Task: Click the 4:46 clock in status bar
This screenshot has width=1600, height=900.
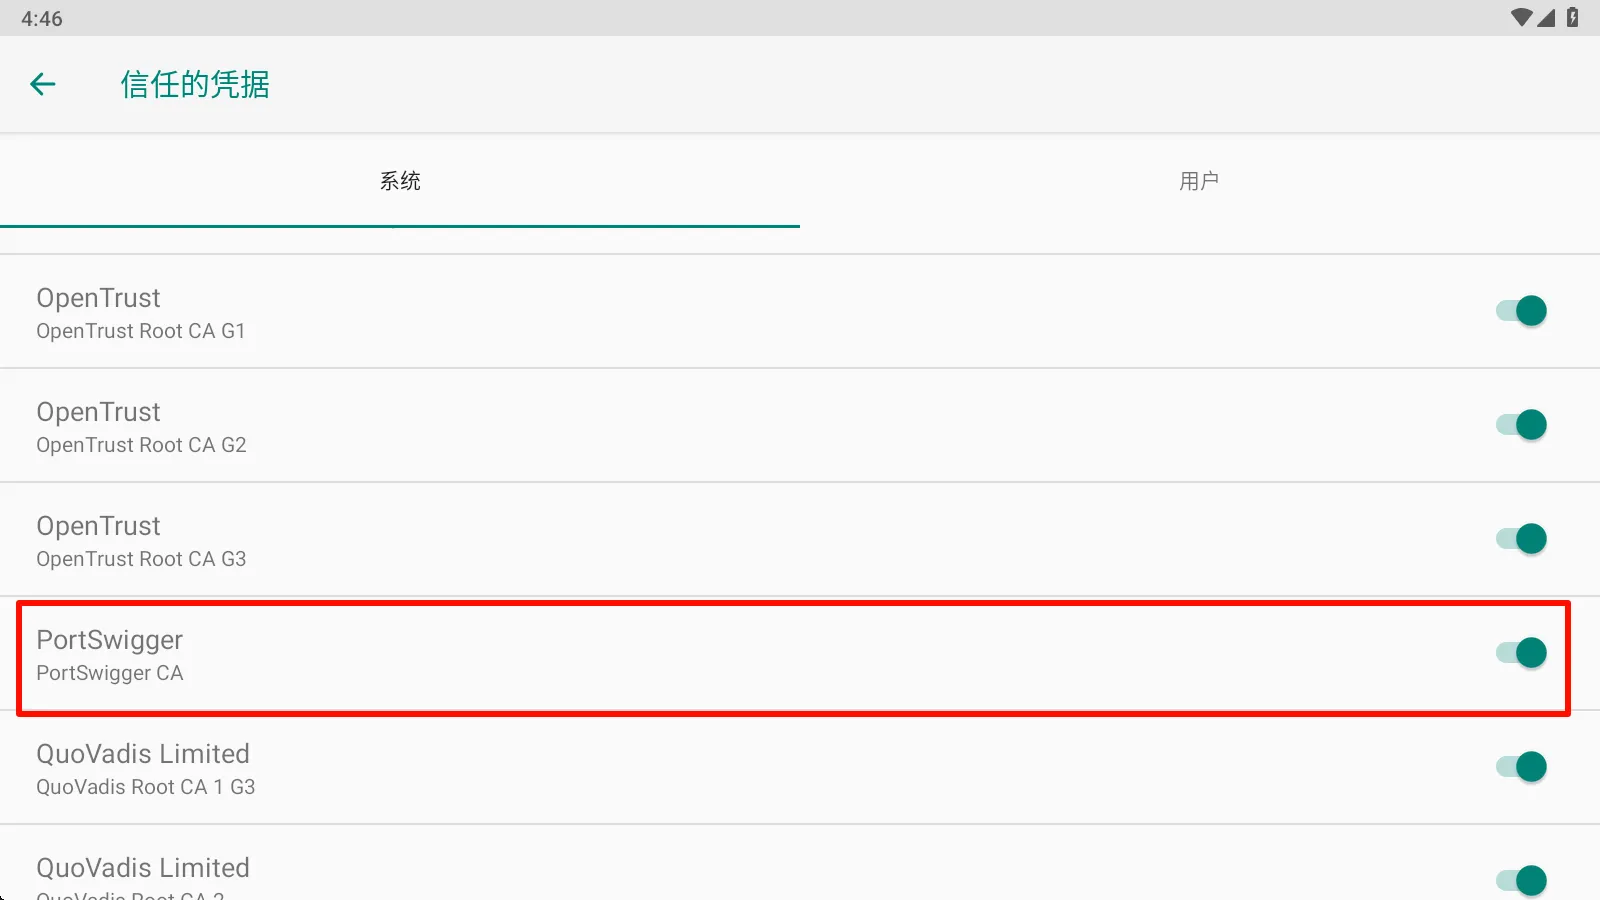Action: point(42,18)
